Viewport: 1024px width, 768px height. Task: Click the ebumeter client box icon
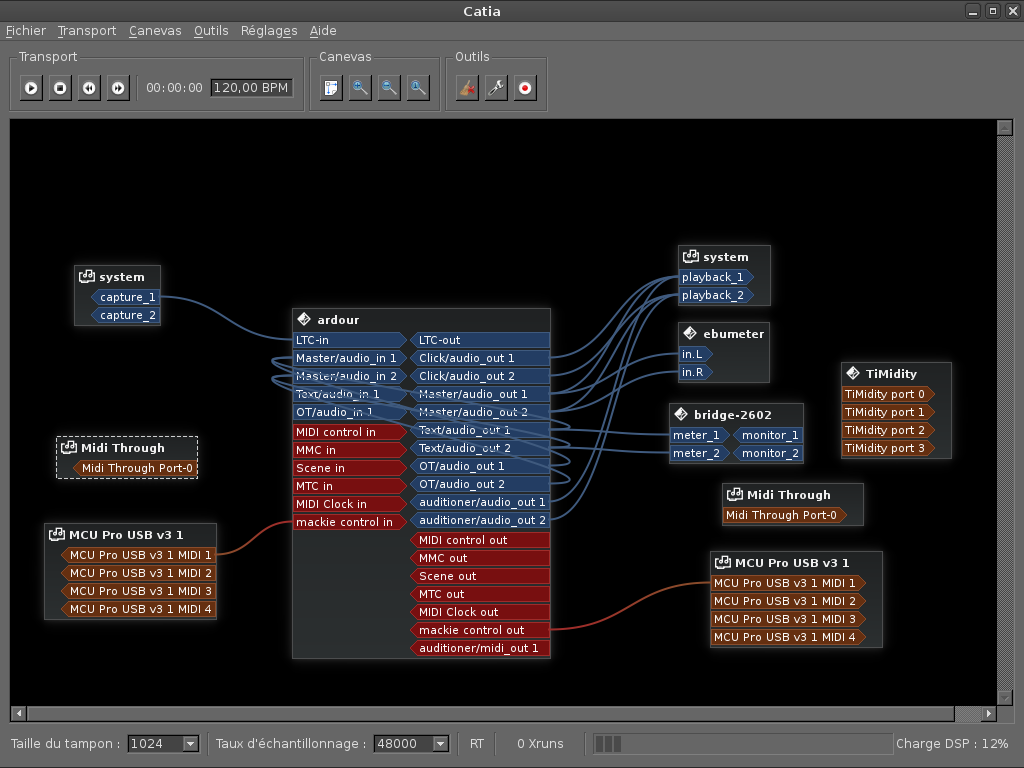click(690, 333)
